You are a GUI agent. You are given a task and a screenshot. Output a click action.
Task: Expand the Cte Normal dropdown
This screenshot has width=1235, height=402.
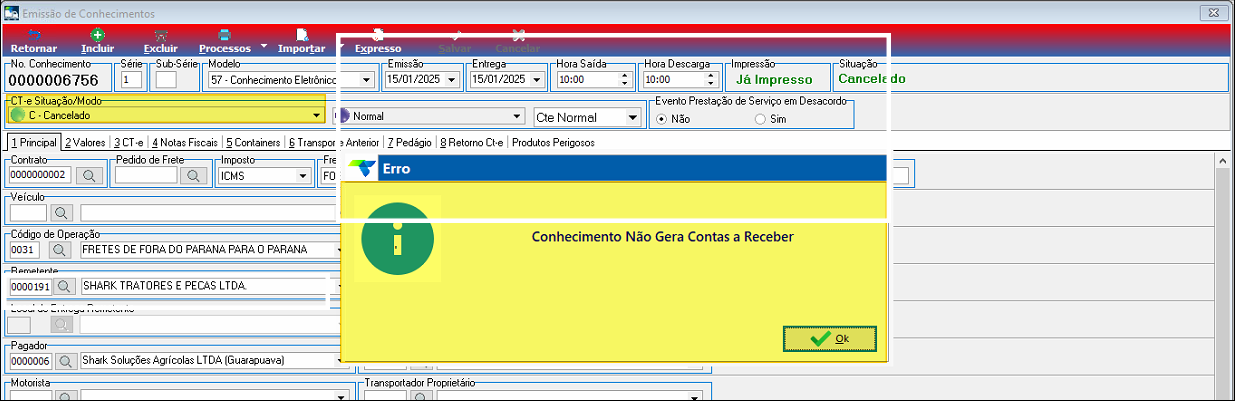(632, 117)
